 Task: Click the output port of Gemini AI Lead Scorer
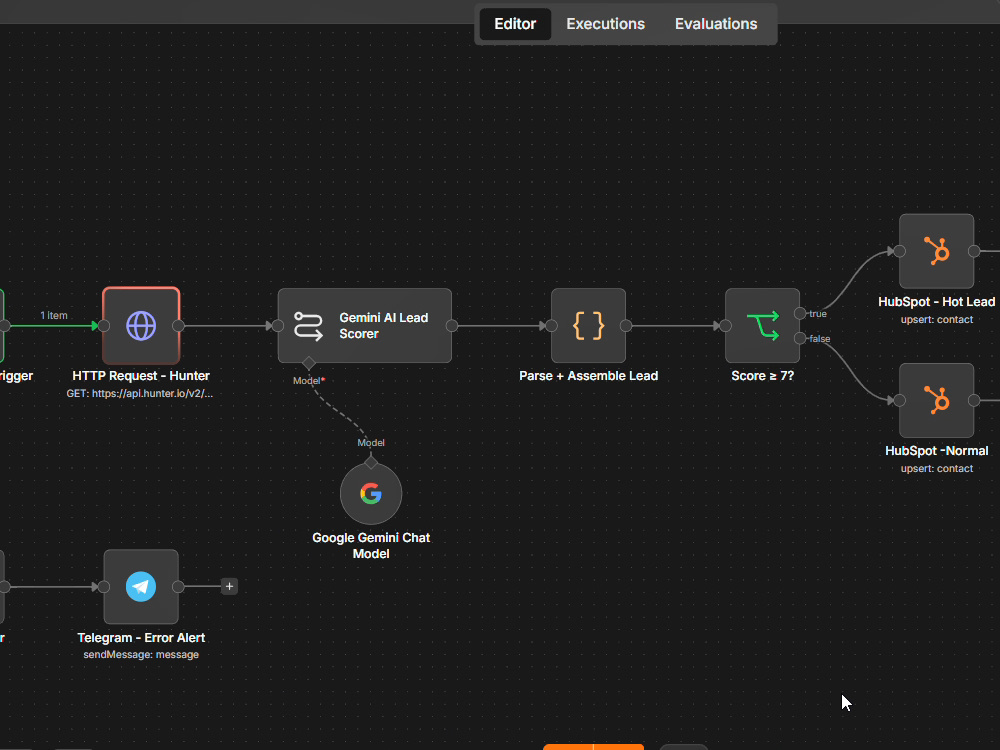pyautogui.click(x=452, y=326)
